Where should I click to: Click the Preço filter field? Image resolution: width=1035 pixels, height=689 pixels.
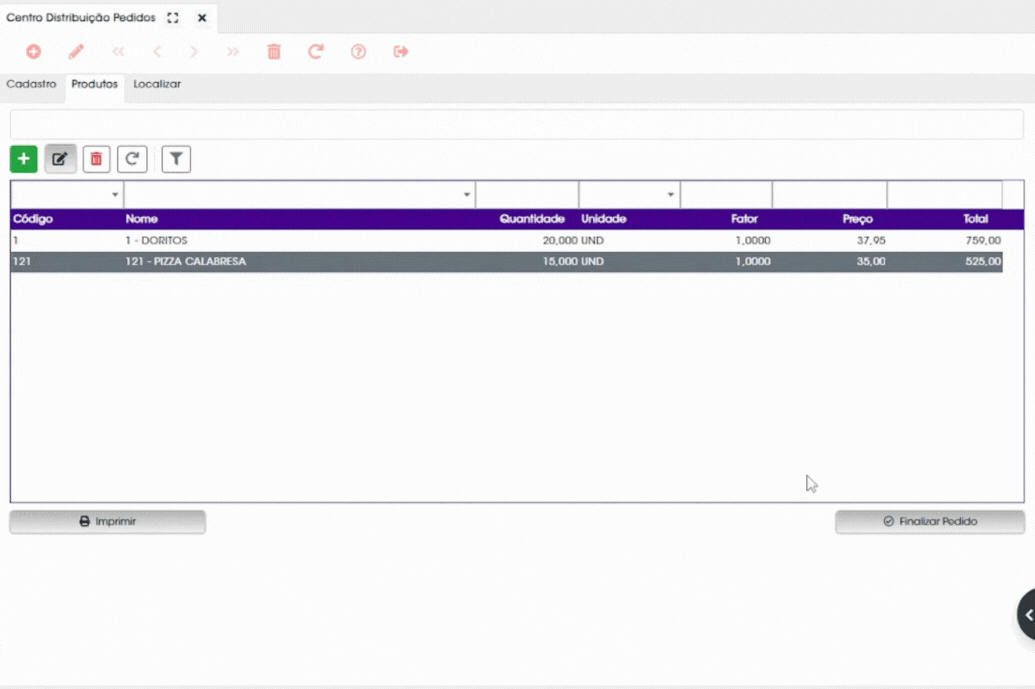tap(830, 195)
